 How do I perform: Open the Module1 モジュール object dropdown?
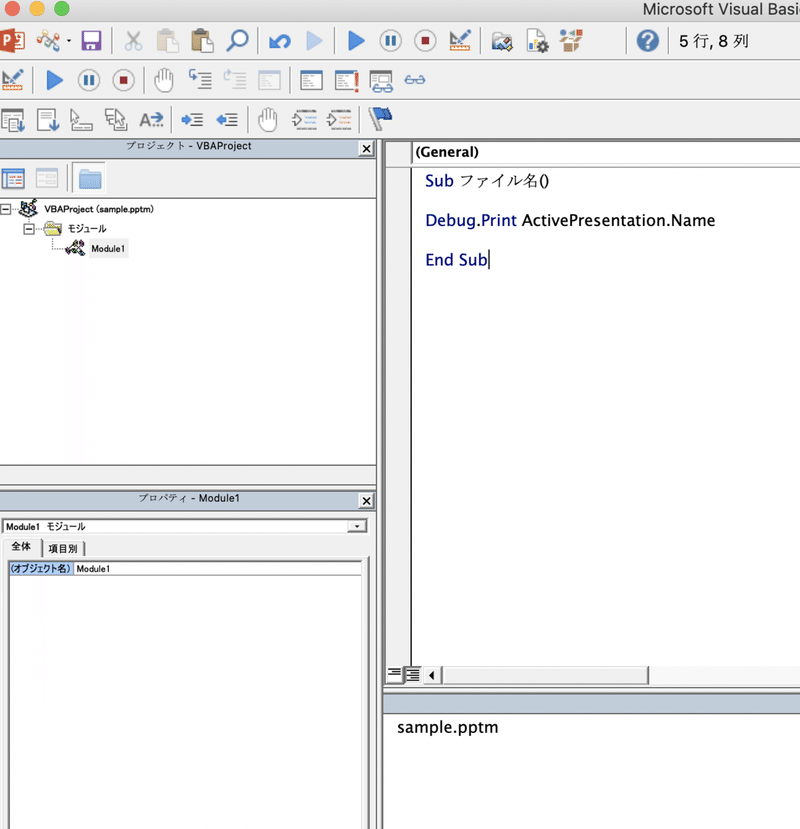[x=357, y=526]
